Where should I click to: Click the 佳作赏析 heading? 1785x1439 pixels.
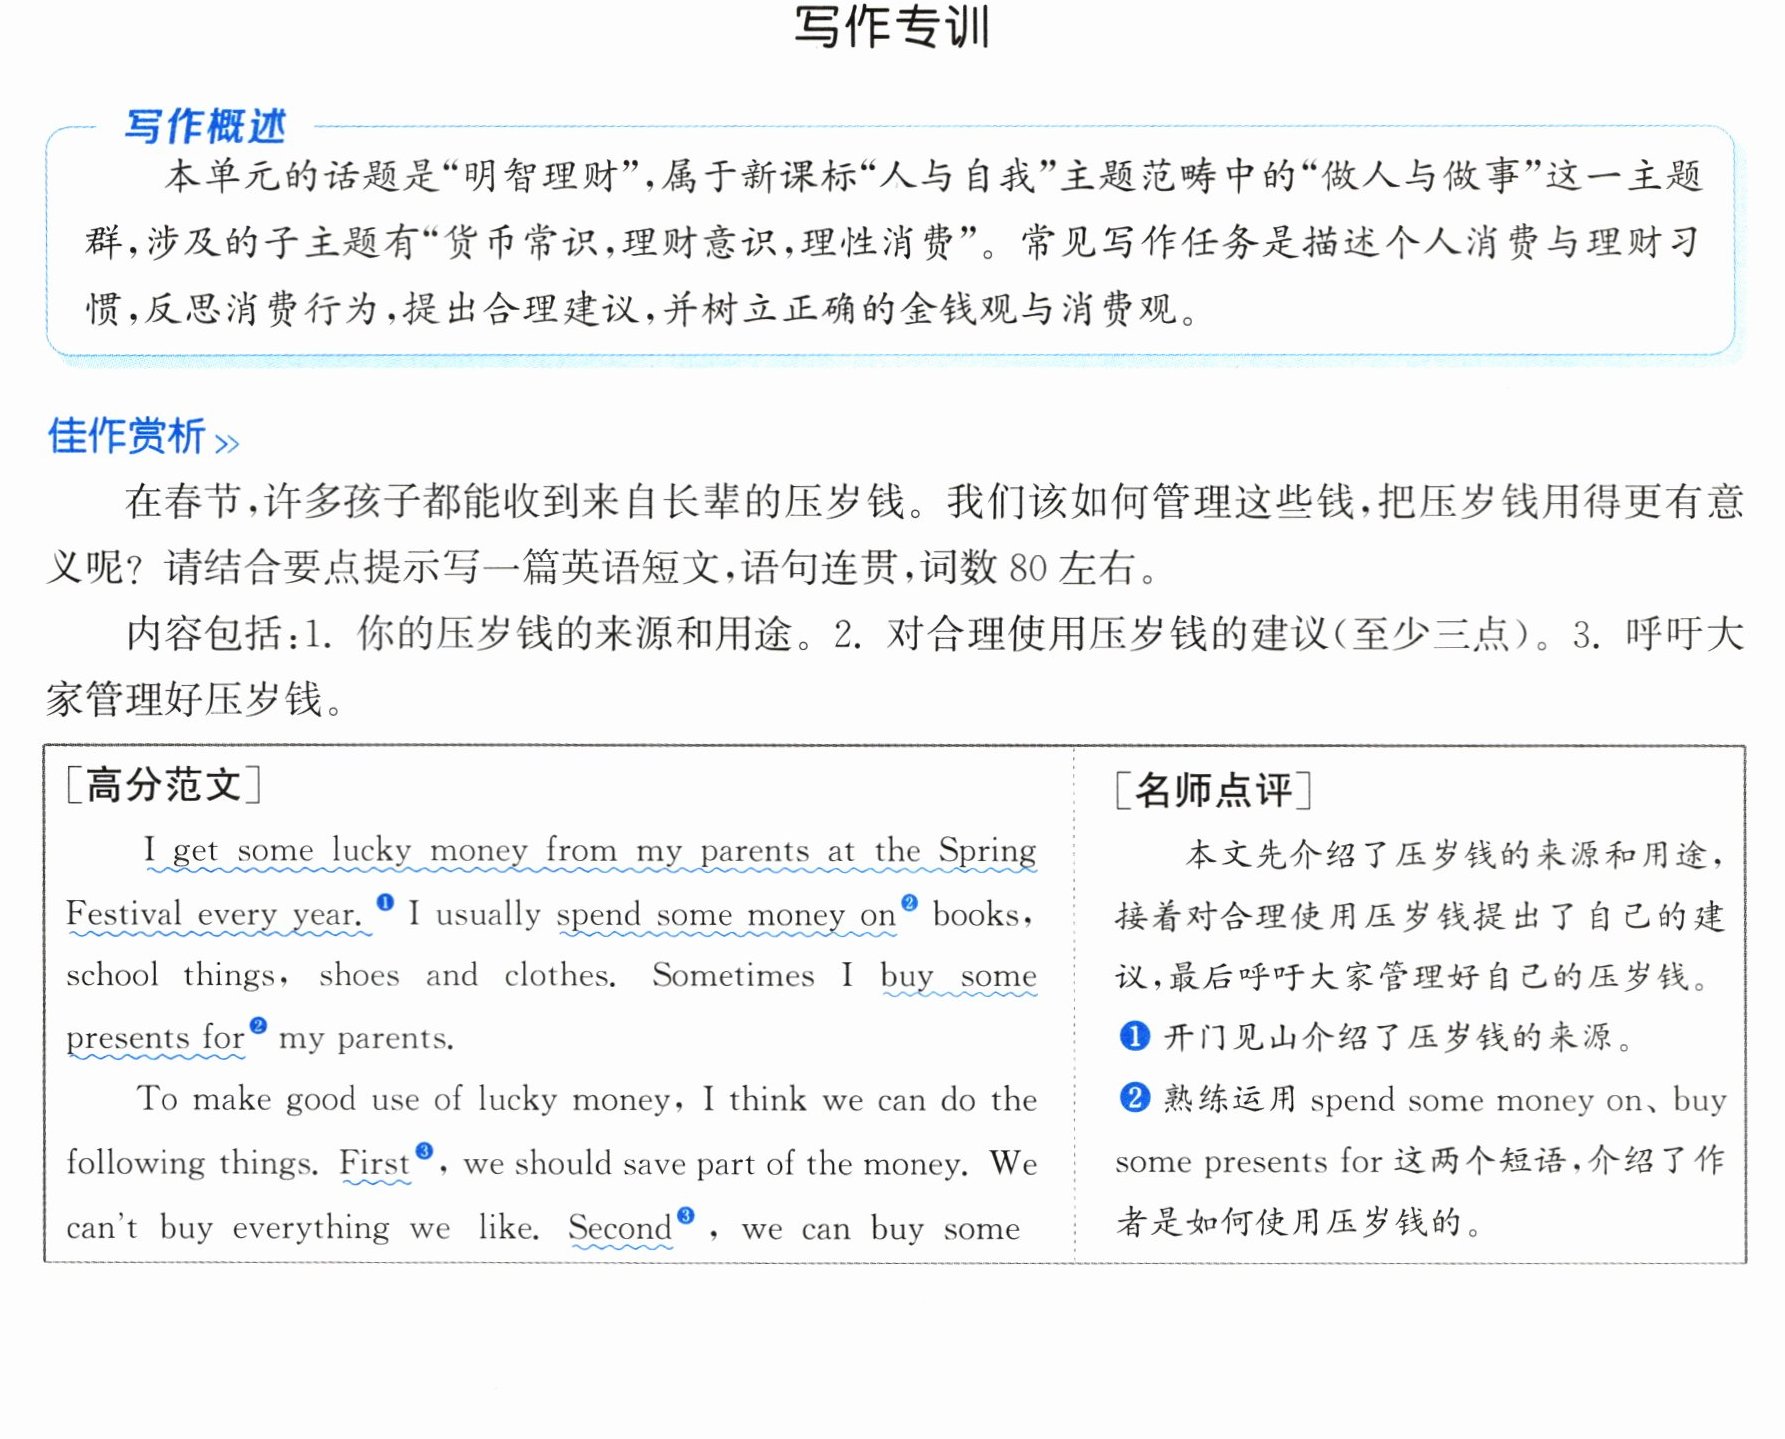[x=127, y=436]
